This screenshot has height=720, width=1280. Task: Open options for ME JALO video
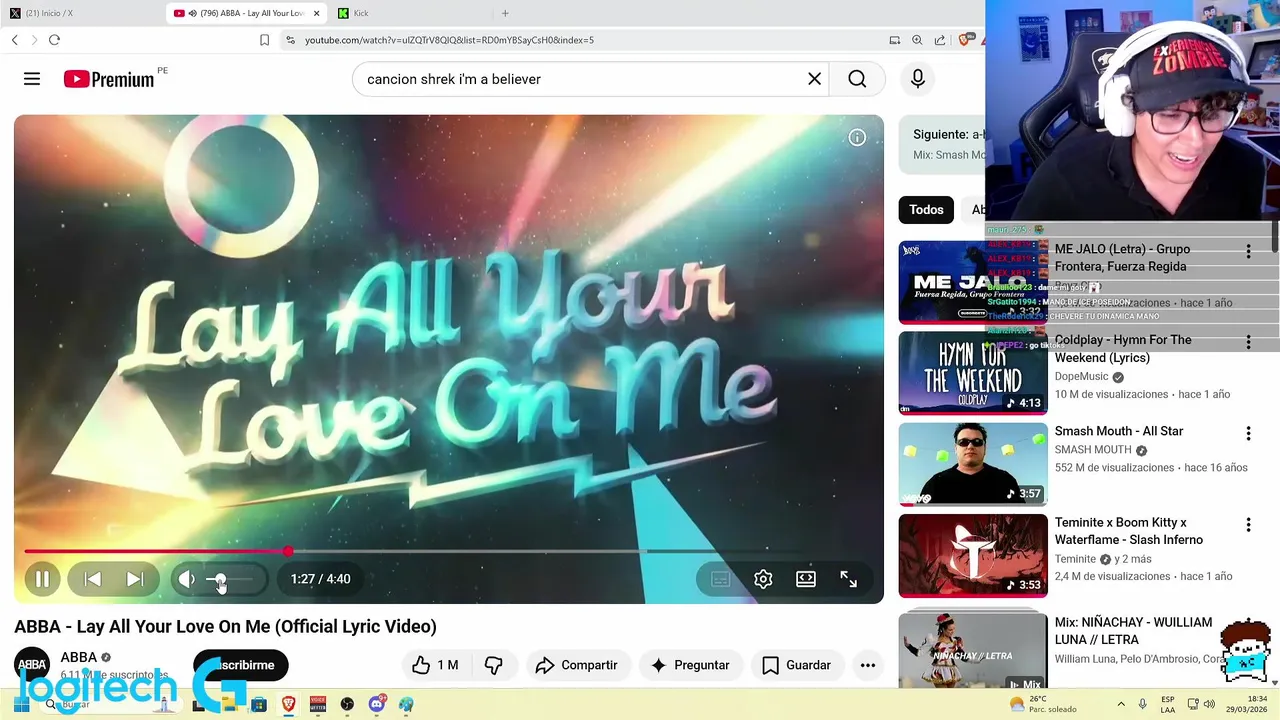point(1248,251)
